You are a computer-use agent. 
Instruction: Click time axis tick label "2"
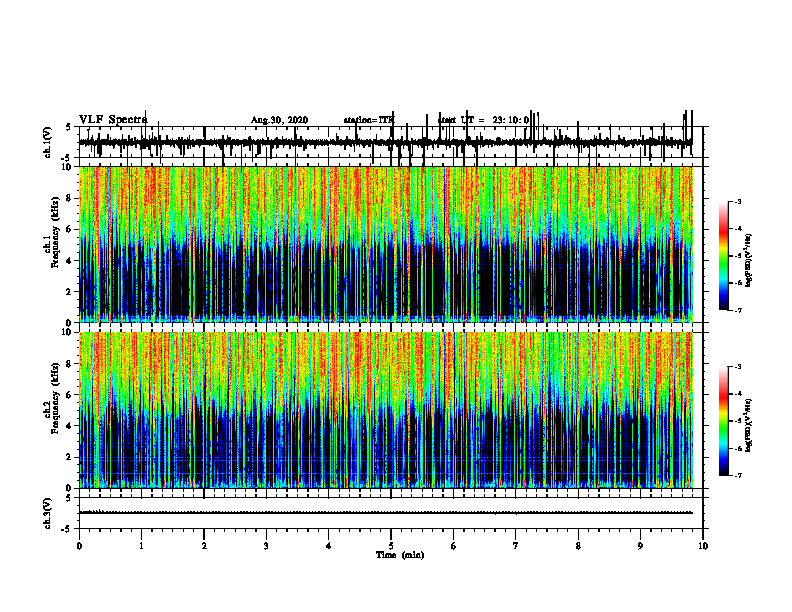click(204, 546)
